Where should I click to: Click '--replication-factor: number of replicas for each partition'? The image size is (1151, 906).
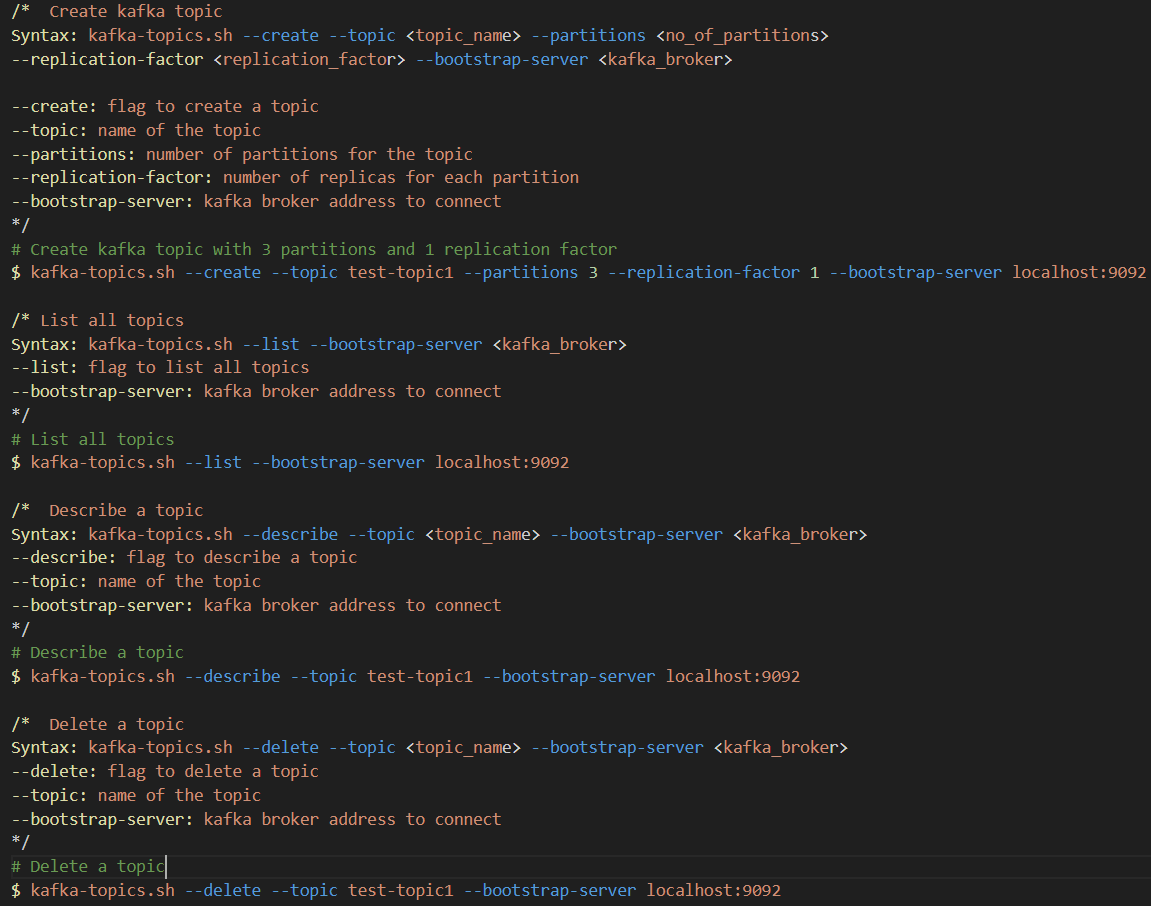pyautogui.click(x=295, y=178)
